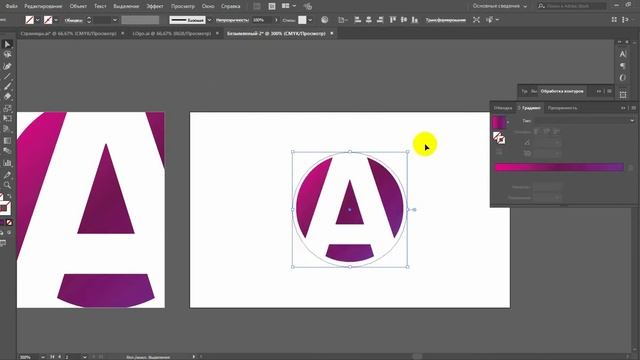Click the Recolor Artwork wheel icon
This screenshot has width=640, height=360.
tap(324, 20)
